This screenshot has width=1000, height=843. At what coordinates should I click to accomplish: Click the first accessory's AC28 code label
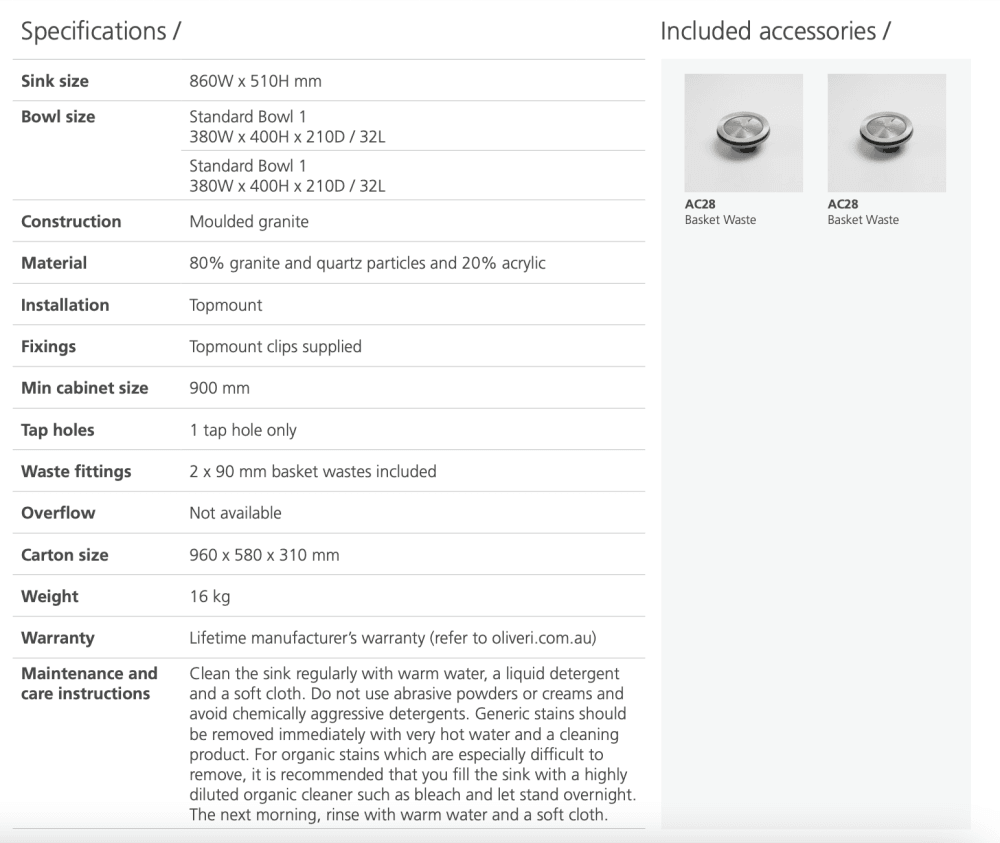tap(700, 204)
